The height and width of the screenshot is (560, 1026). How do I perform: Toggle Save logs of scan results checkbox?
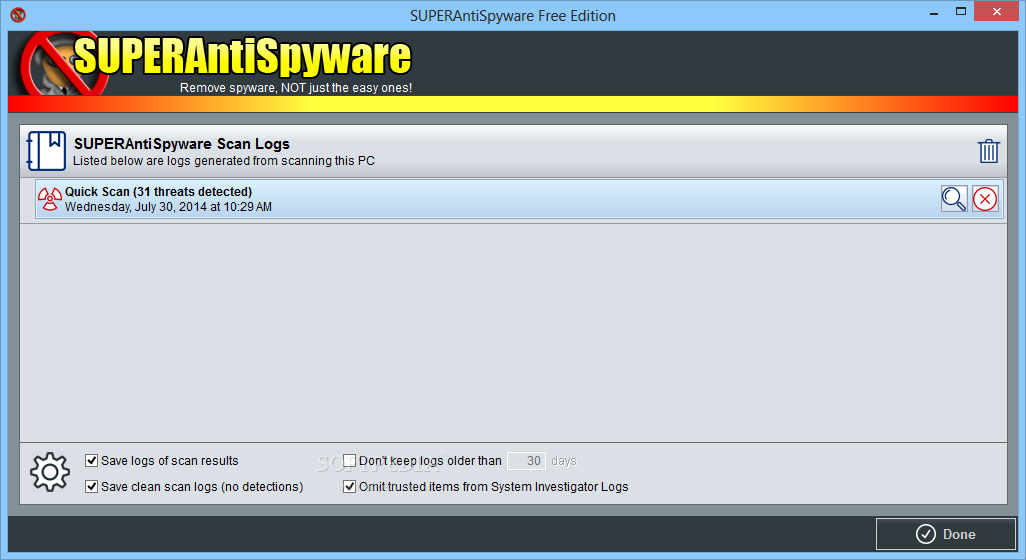tap(92, 461)
